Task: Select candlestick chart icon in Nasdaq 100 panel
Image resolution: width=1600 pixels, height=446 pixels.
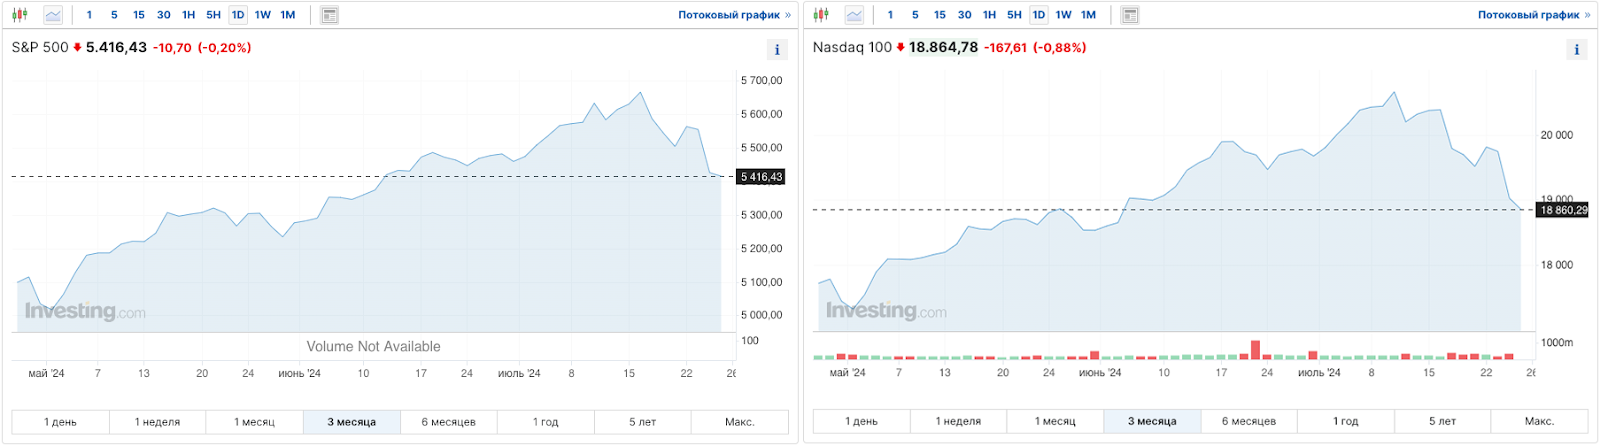Action: 821,15
